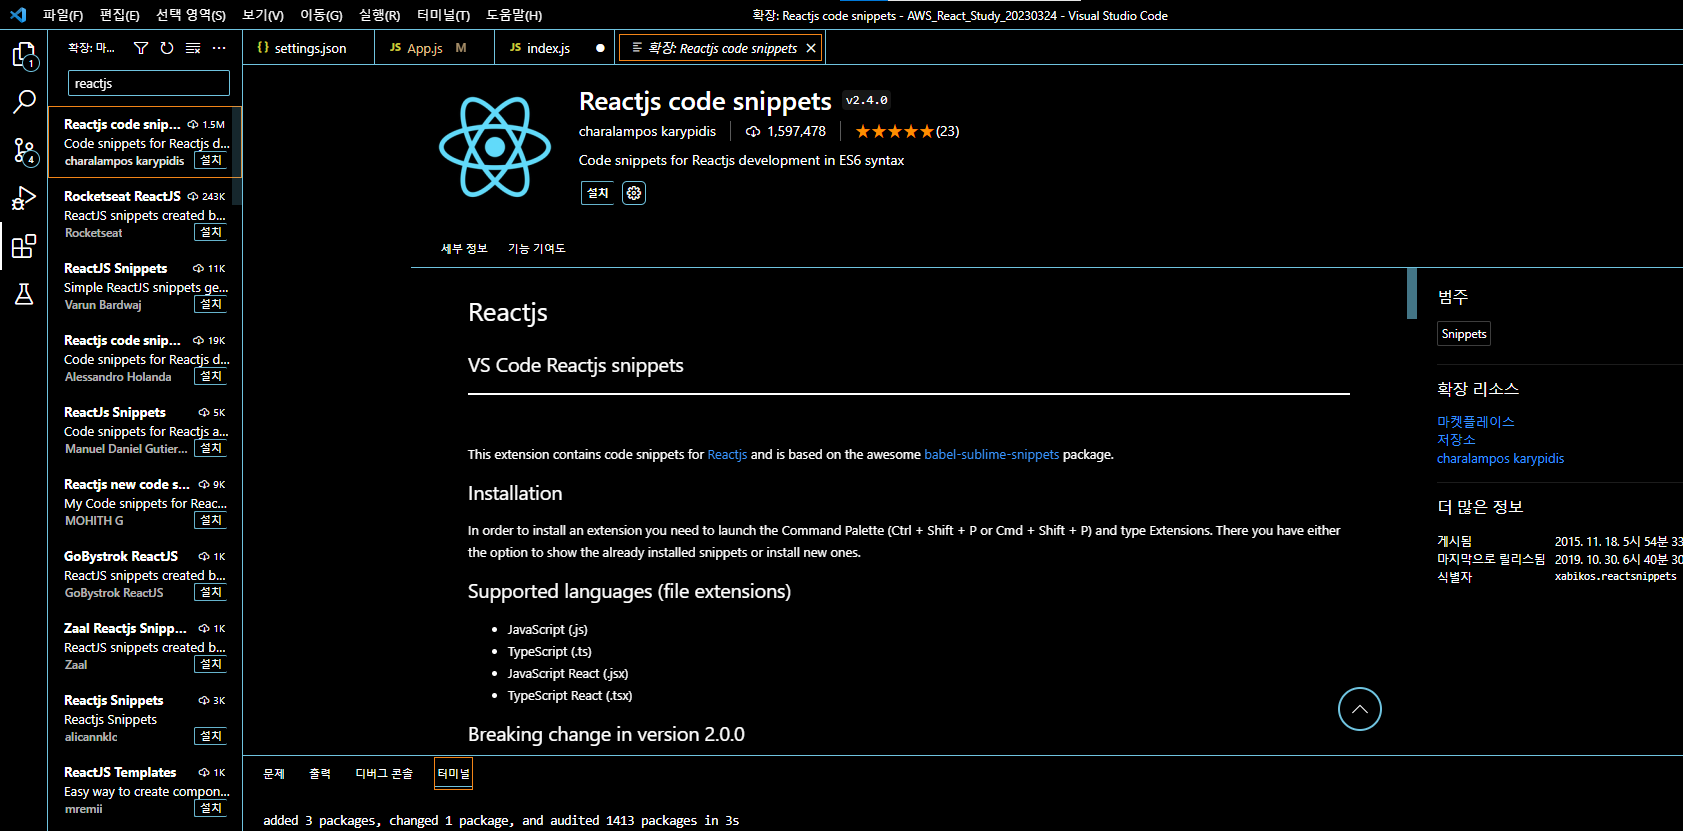
Task: Install GoBystrok ReactJS extension
Action: [x=211, y=592]
